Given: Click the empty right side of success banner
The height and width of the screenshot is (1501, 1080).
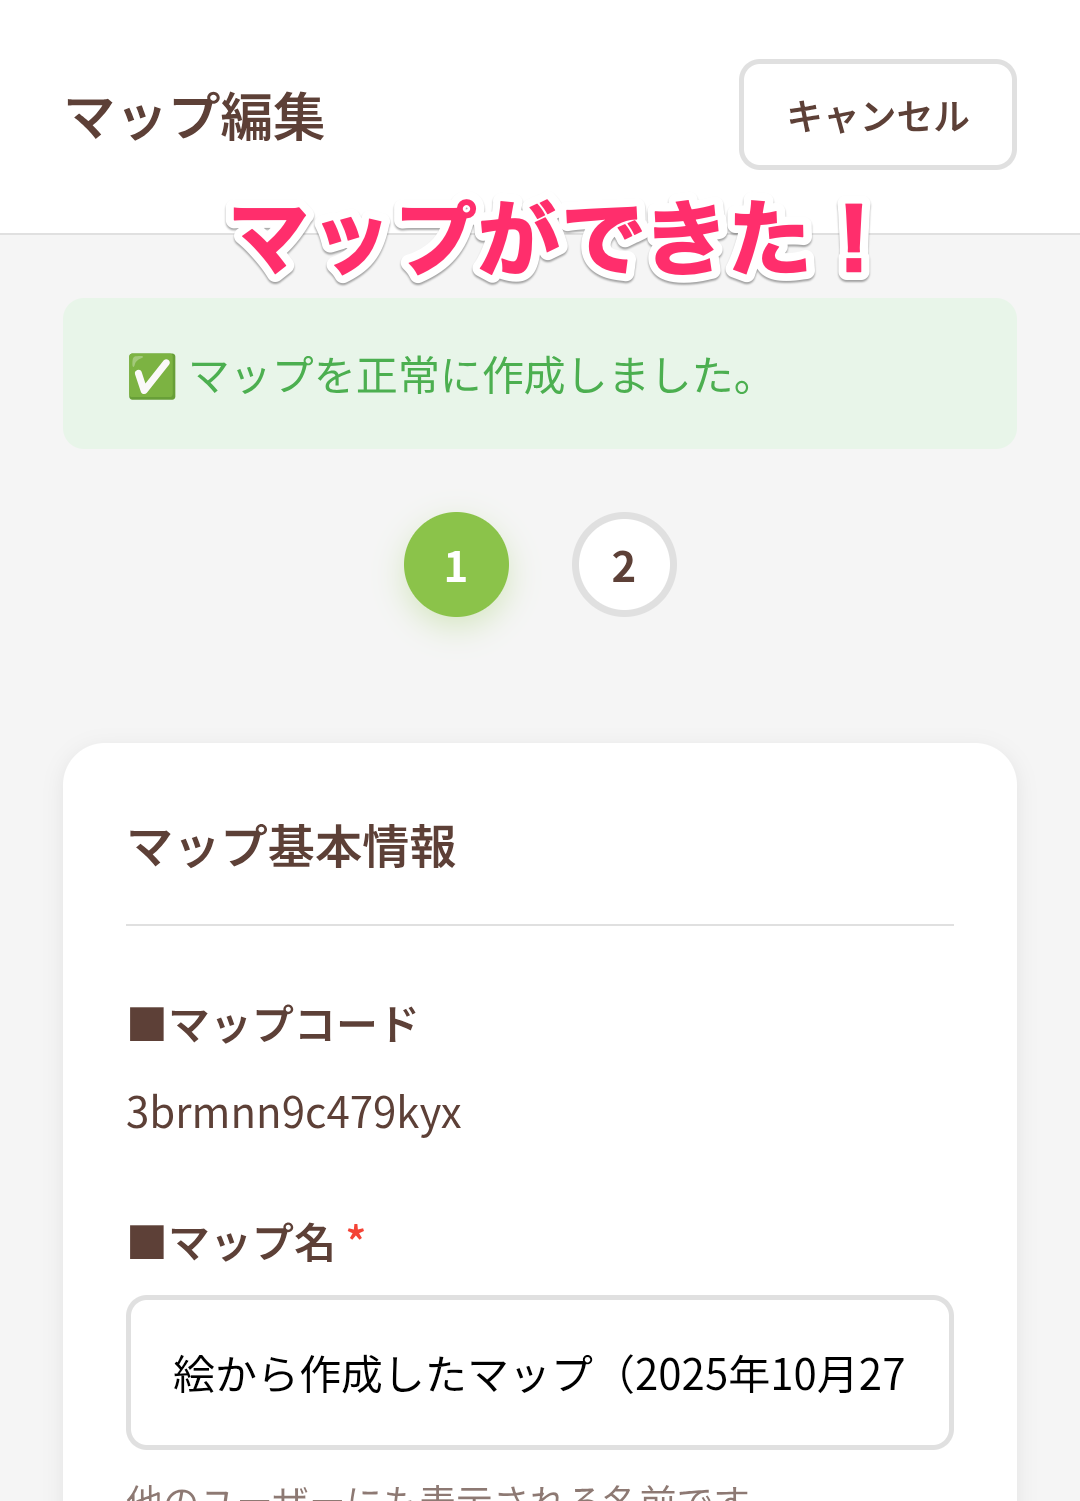Looking at the screenshot, I should (x=900, y=375).
